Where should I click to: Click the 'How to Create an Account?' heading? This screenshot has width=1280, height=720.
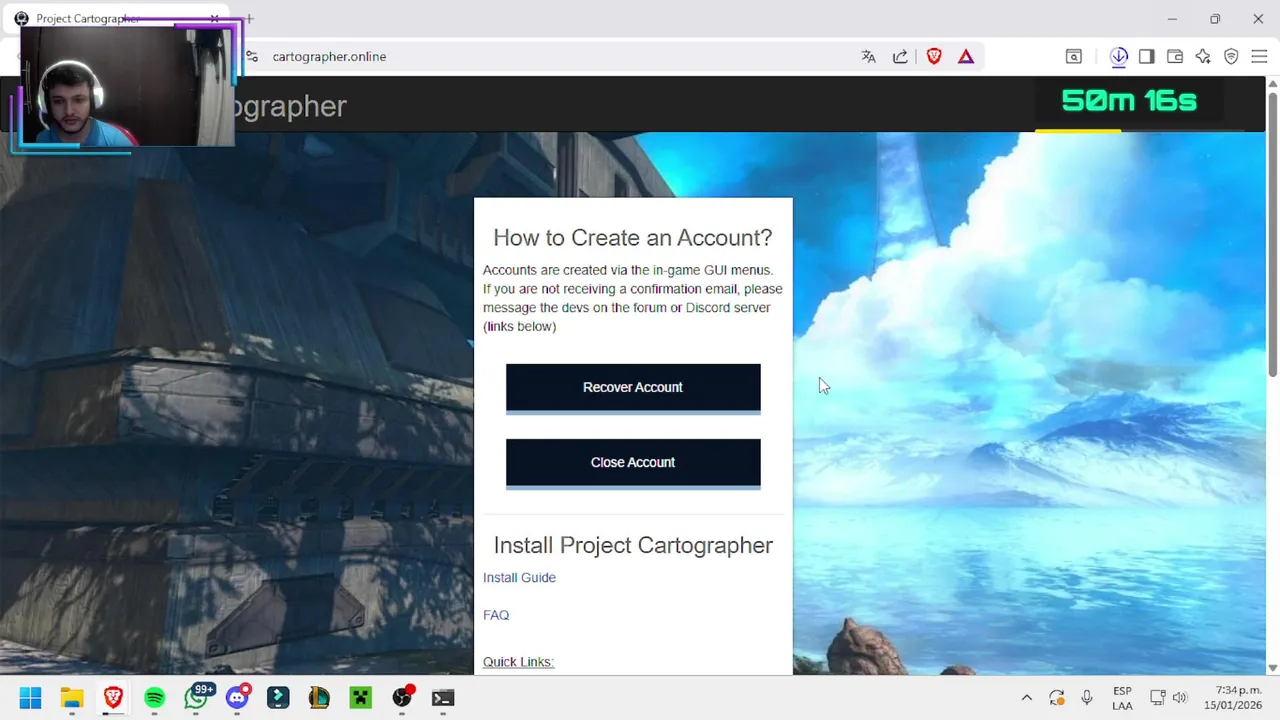[x=633, y=238]
